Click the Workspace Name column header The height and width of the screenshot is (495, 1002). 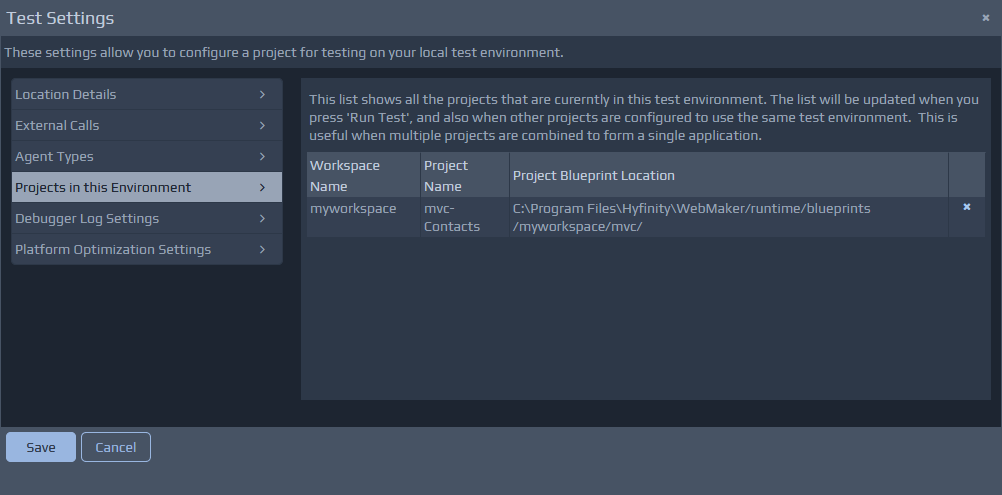pos(344,175)
